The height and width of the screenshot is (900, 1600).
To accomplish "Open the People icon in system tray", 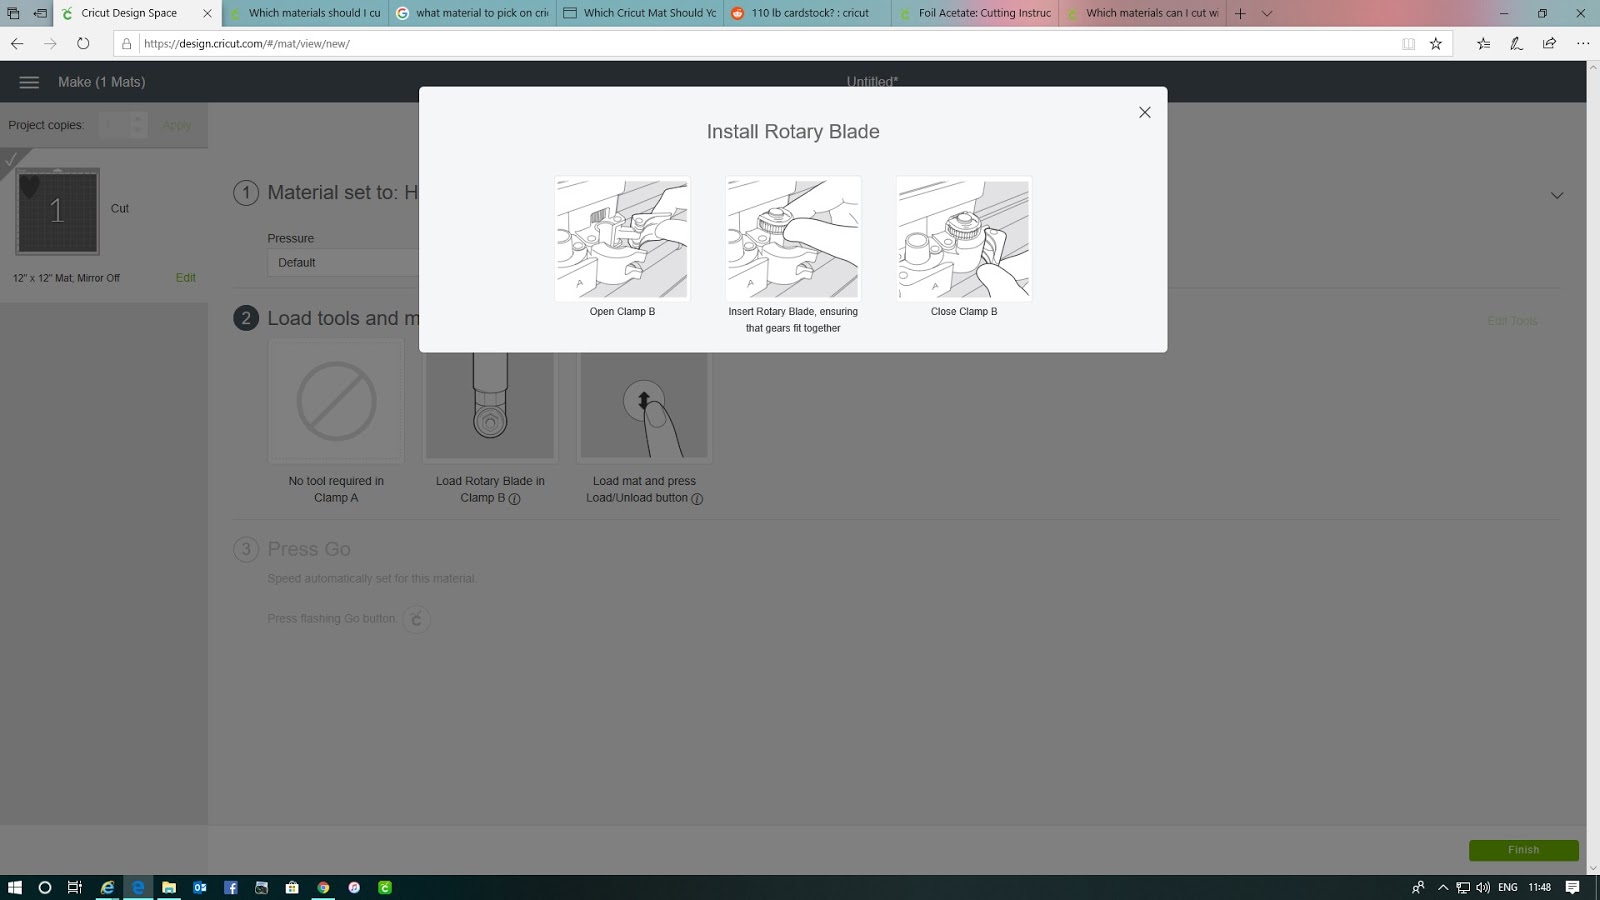I will 1418,887.
